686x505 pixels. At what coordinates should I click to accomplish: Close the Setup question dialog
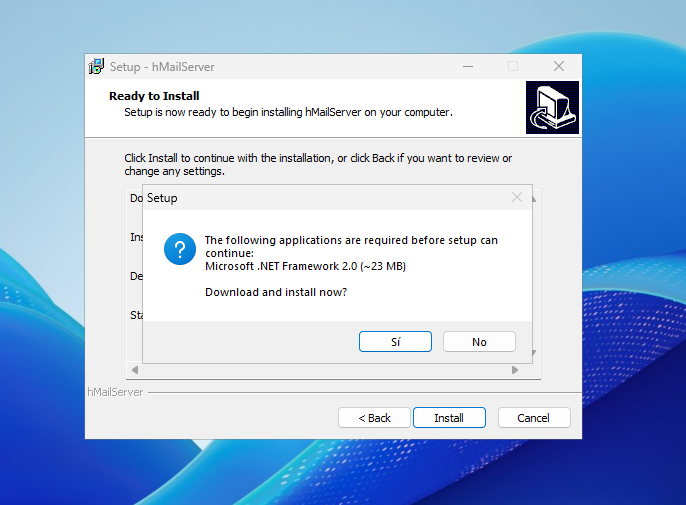coord(517,197)
